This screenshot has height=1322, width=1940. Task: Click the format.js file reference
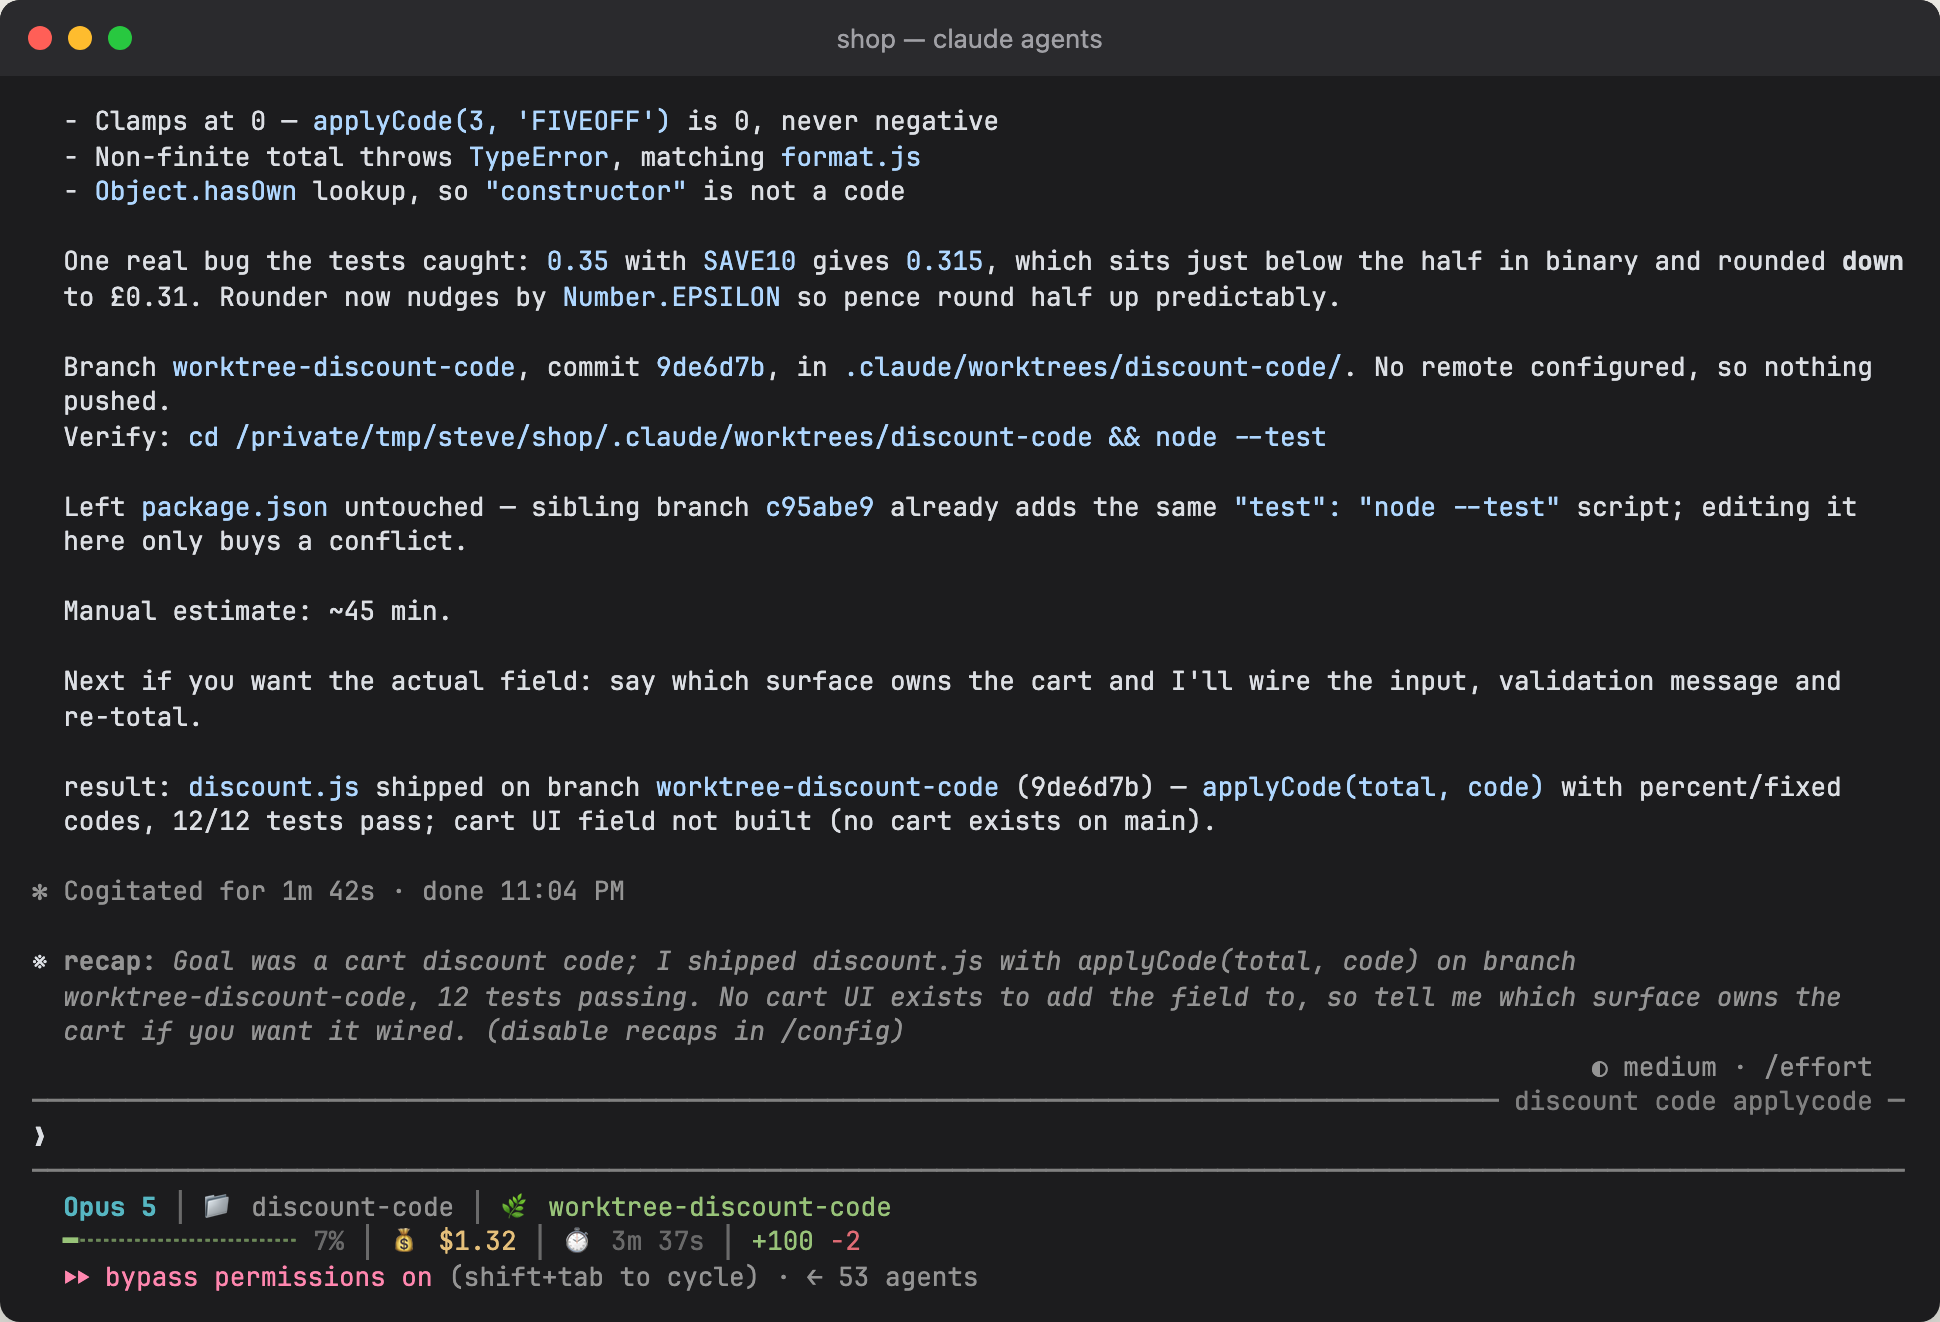point(851,157)
